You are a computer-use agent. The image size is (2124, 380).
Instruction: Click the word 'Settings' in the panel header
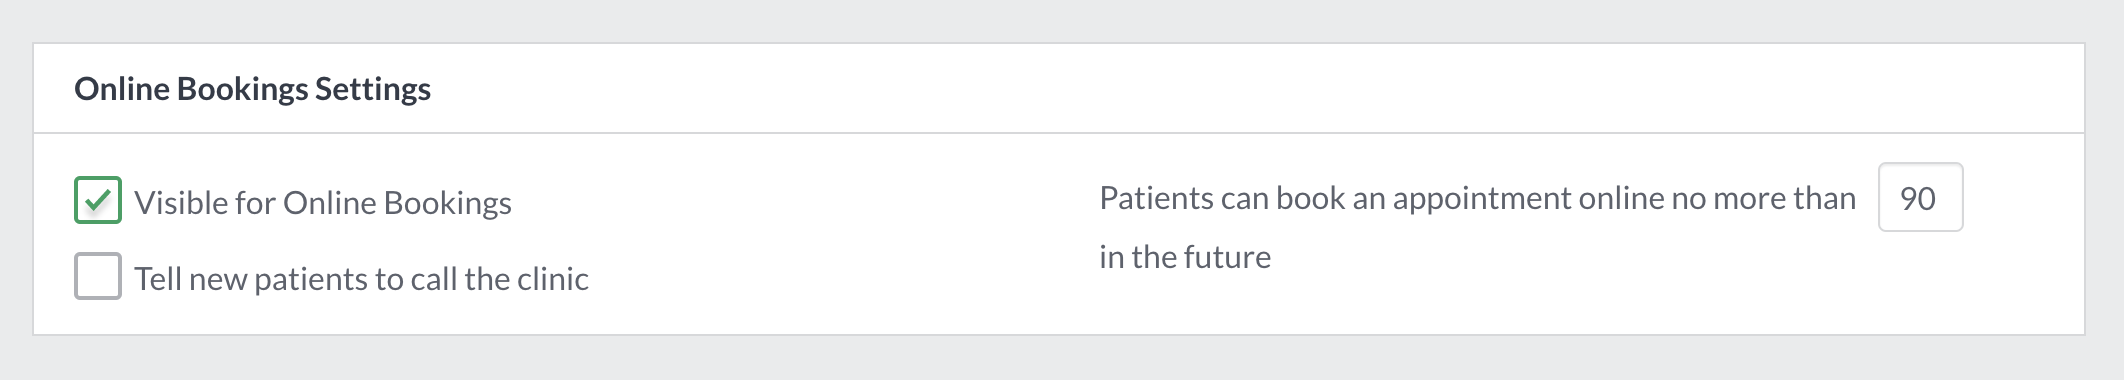pos(373,89)
